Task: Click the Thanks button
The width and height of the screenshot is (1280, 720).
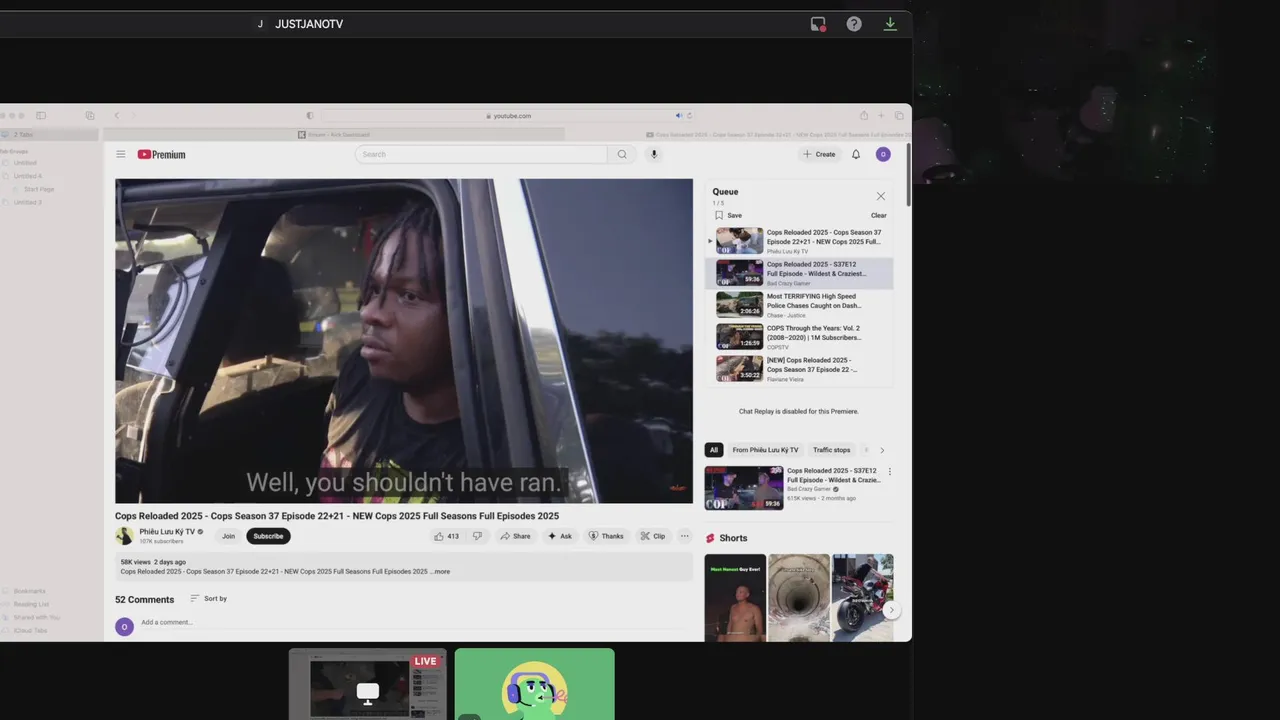Action: (606, 536)
